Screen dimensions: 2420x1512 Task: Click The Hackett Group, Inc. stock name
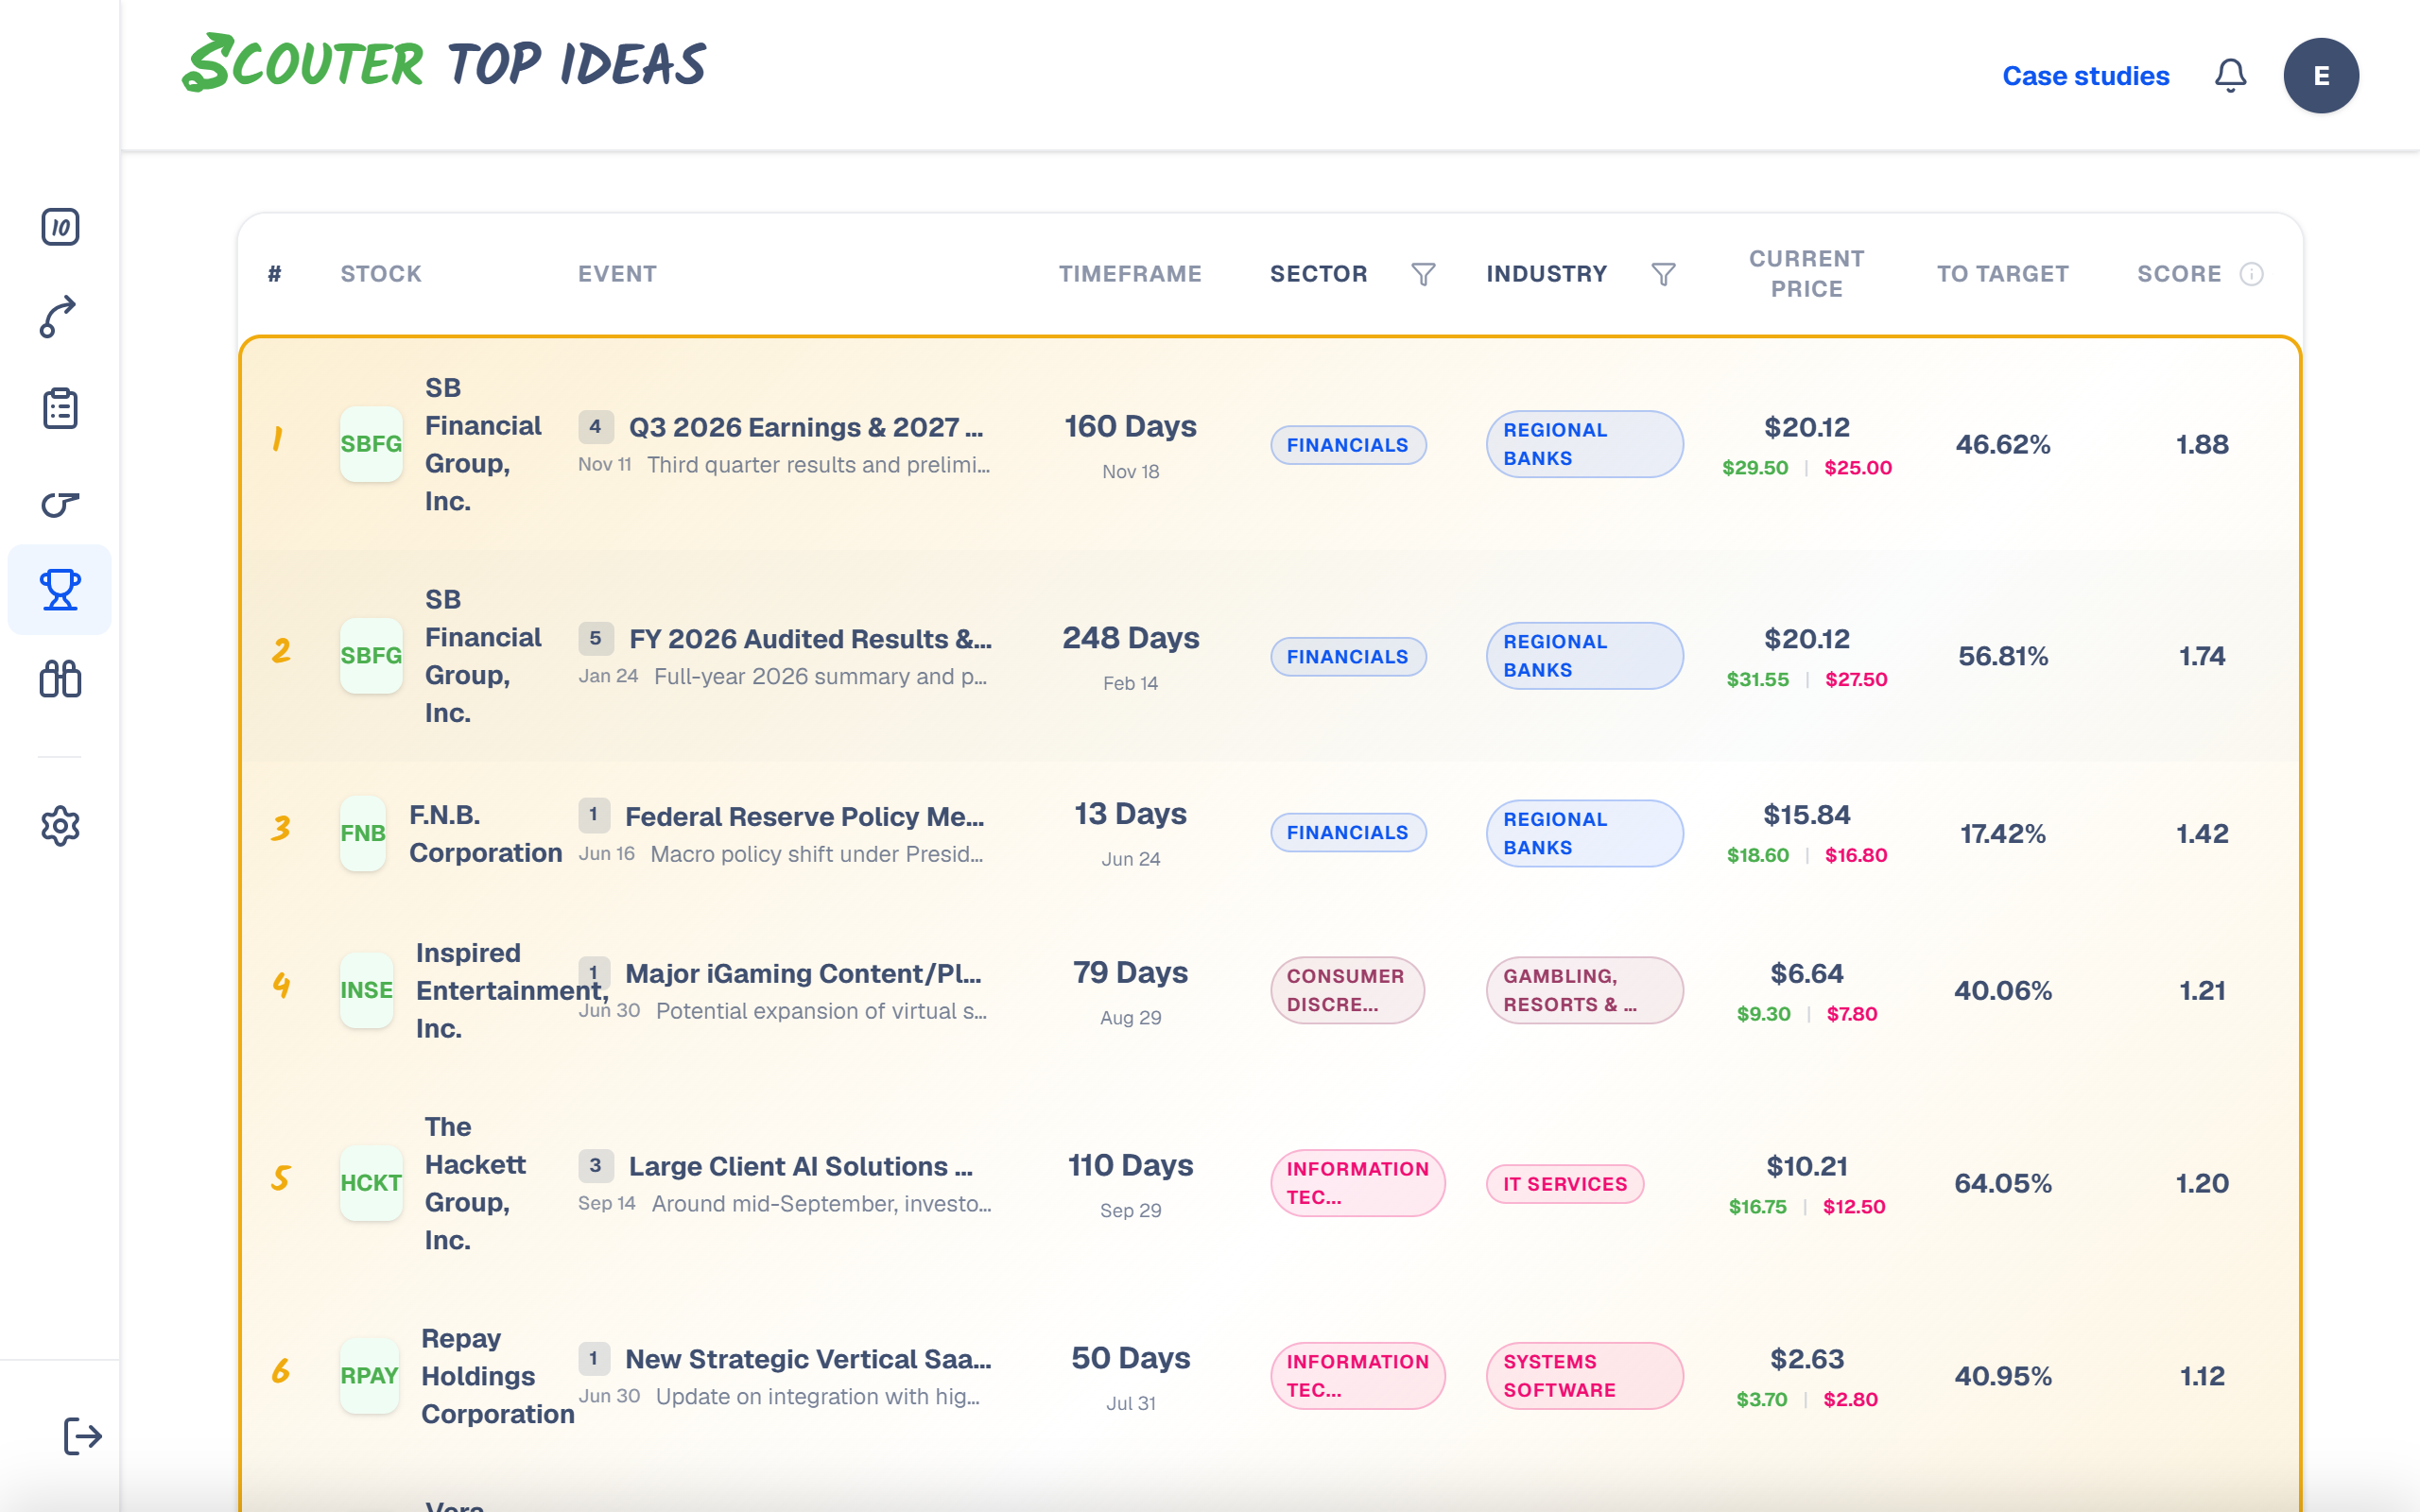tap(475, 1183)
